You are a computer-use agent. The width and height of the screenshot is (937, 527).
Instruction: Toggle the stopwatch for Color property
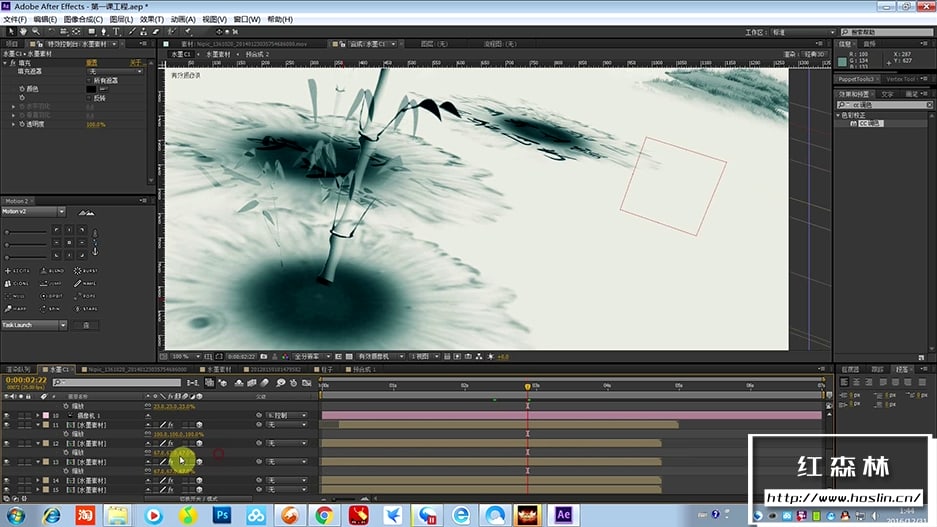pyautogui.click(x=22, y=89)
